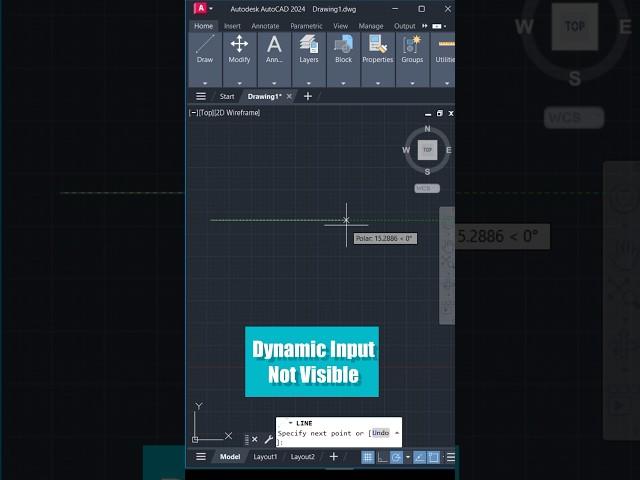Restore the drawing viewport window
Screen dimensions: 640x480
[x=440, y=113]
